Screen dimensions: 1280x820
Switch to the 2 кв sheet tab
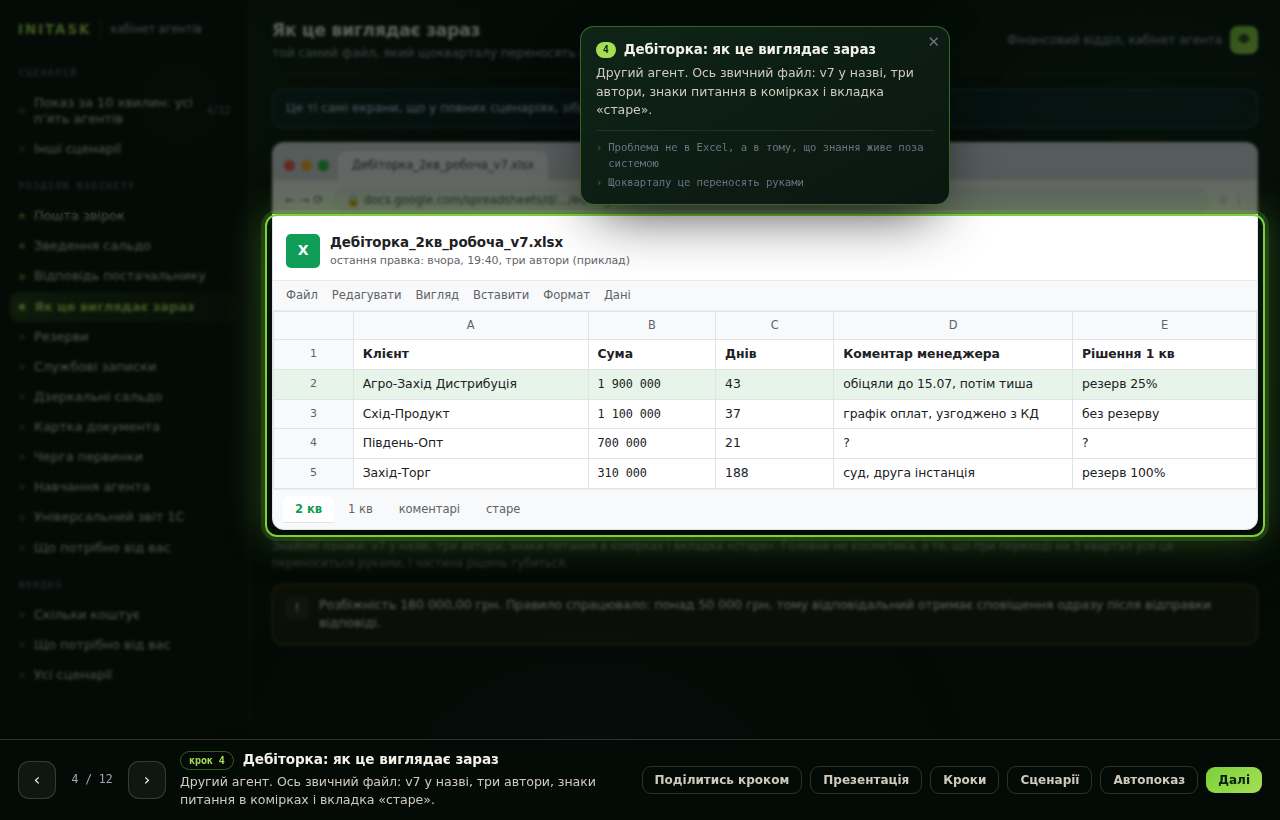coord(309,509)
